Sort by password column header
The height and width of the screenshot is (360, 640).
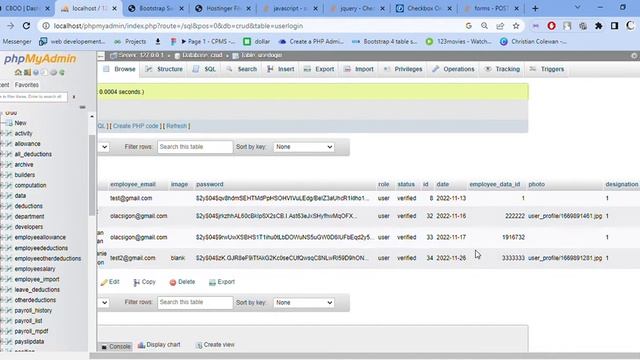click(209, 184)
